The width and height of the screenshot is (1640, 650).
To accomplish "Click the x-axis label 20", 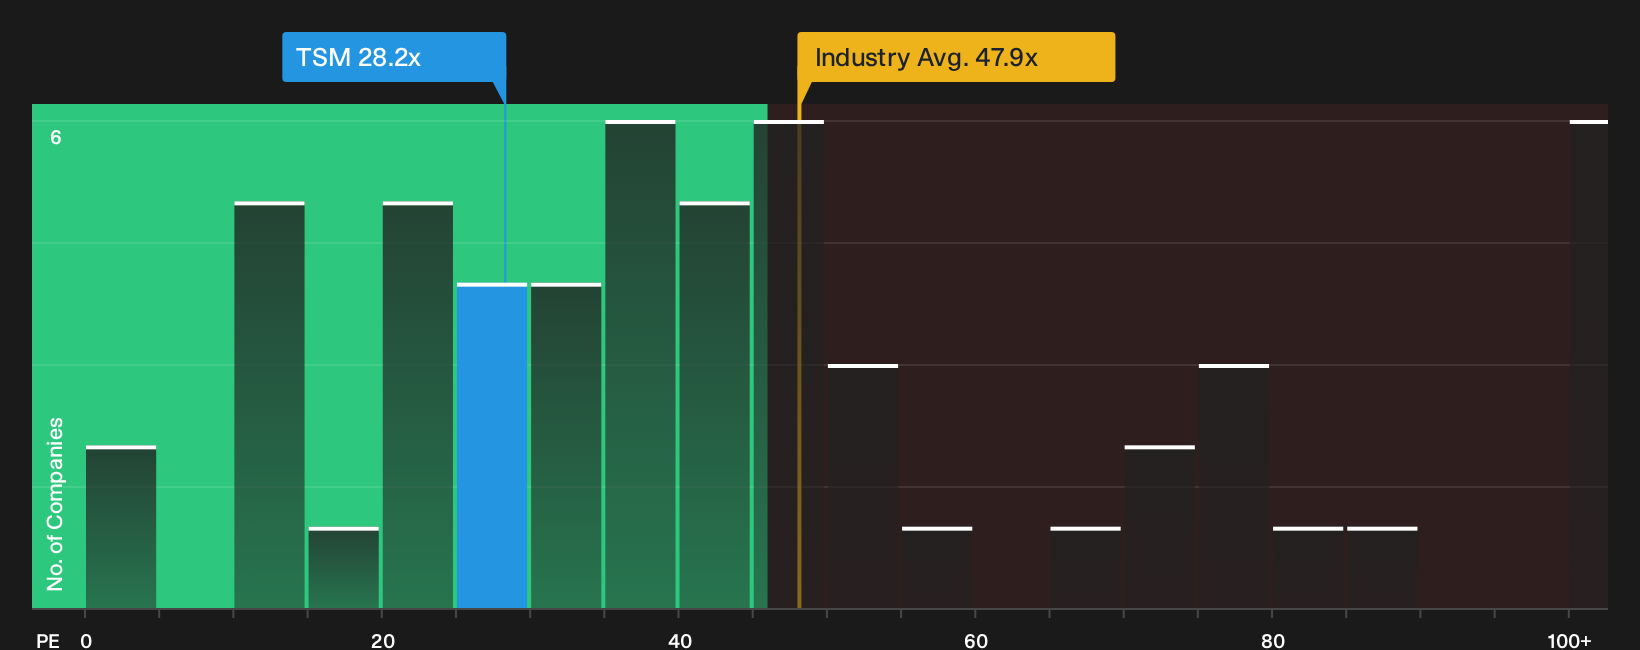I will click(383, 640).
